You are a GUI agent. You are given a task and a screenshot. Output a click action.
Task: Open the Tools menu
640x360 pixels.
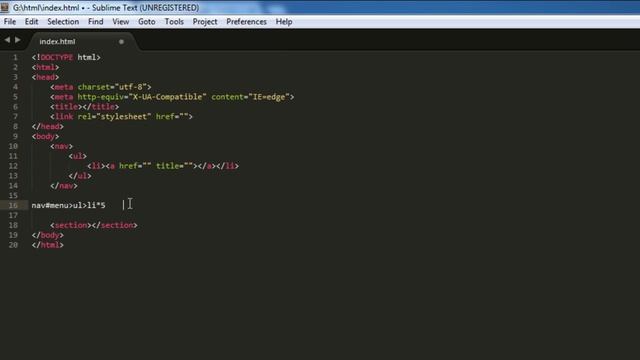[x=174, y=22]
